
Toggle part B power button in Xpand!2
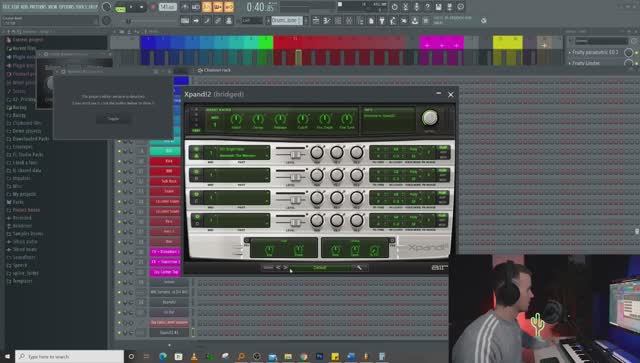click(197, 172)
